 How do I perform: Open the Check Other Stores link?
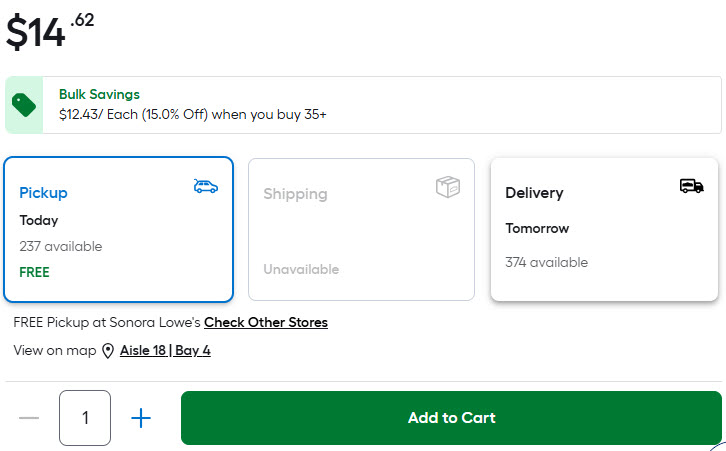coord(266,322)
